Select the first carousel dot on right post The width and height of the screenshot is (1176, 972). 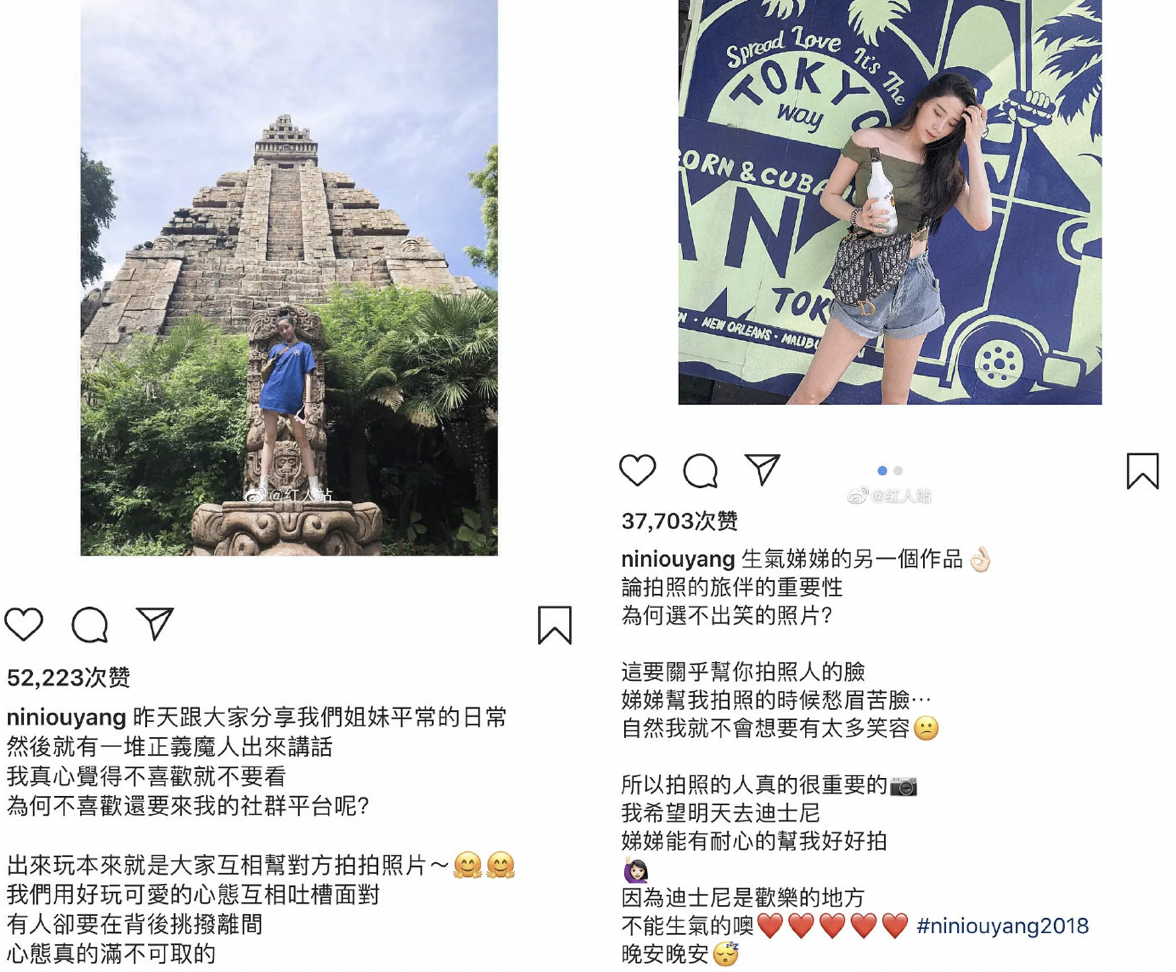(882, 470)
